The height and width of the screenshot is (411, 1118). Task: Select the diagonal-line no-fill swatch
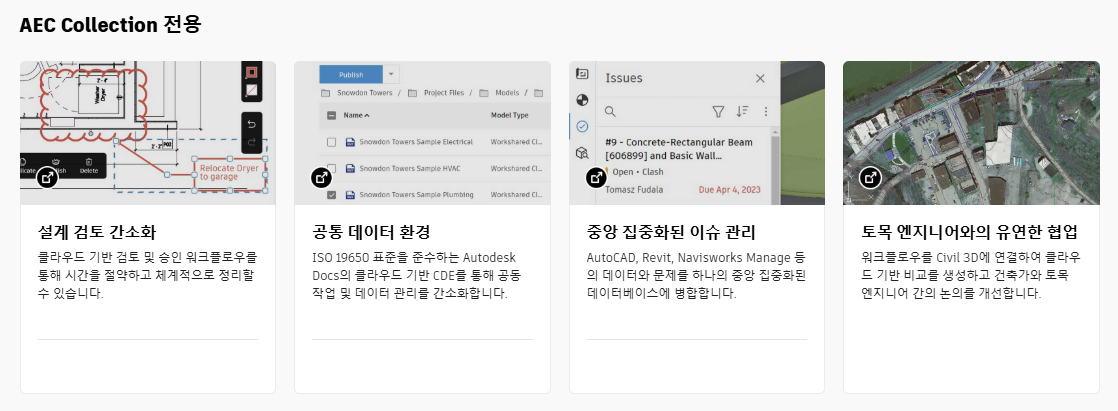(x=252, y=90)
